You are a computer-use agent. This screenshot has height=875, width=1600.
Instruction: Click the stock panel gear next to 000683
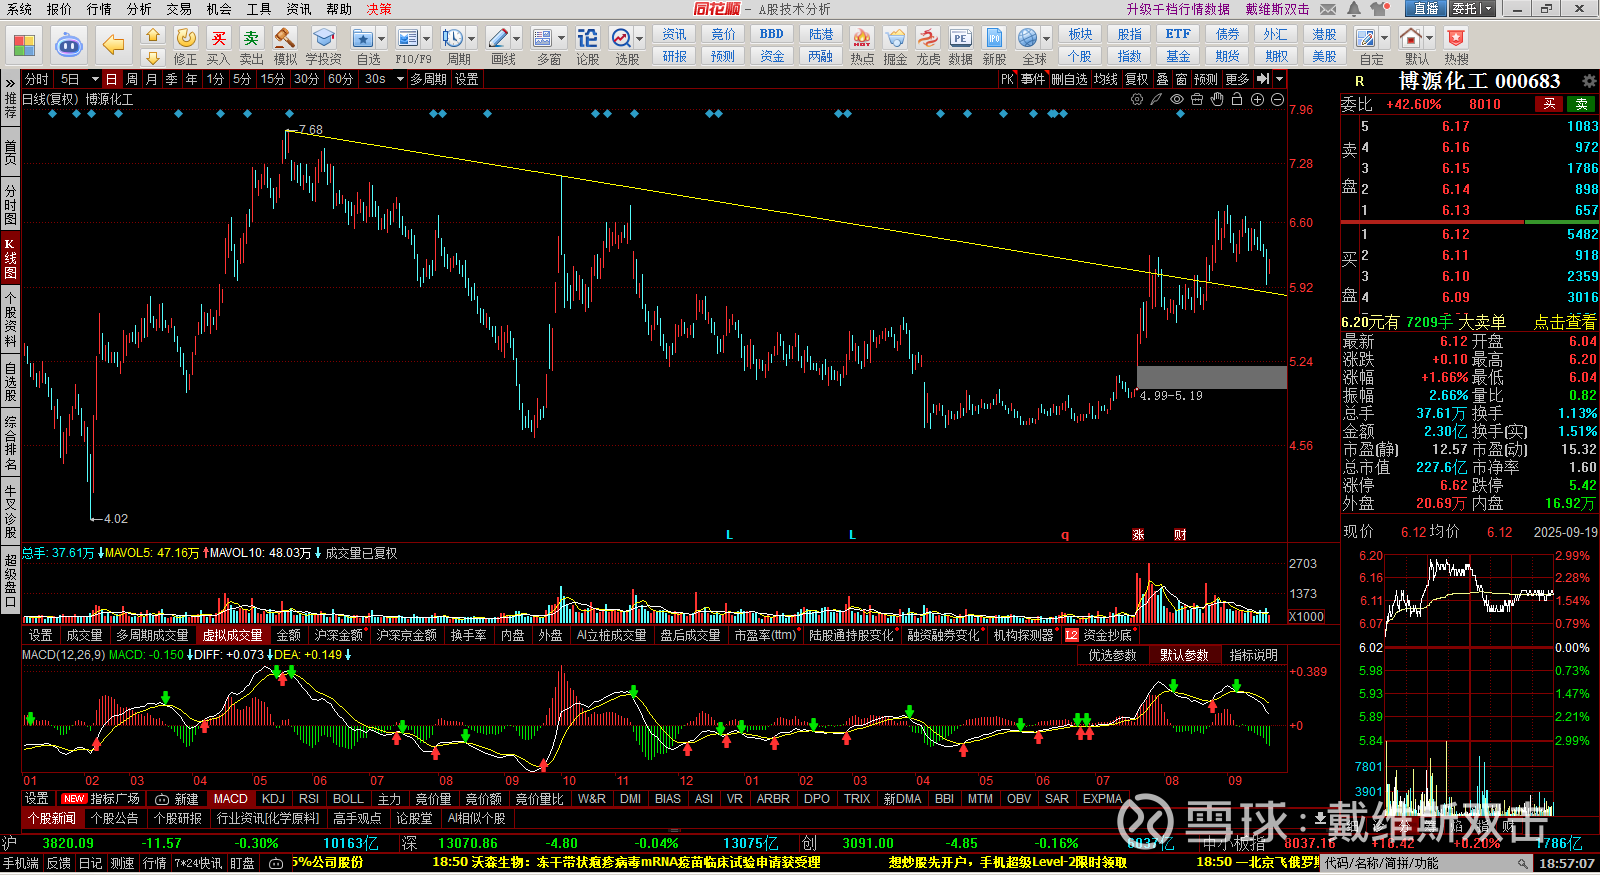(1589, 81)
